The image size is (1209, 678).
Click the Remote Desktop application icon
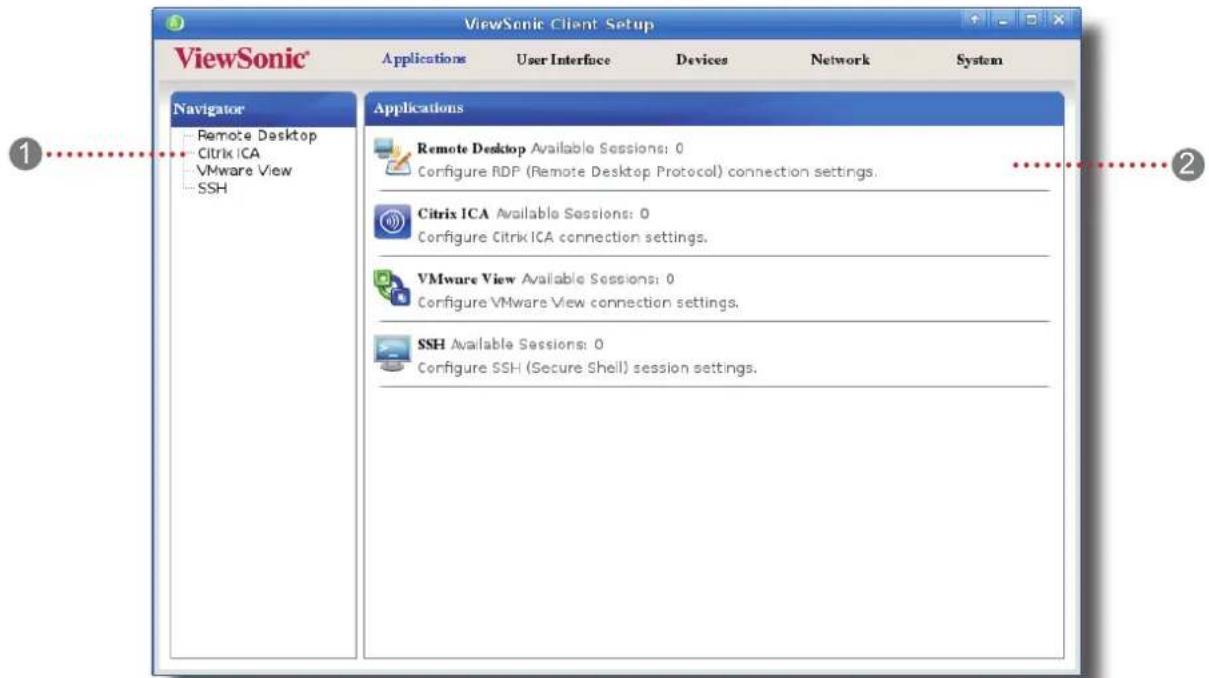[392, 158]
